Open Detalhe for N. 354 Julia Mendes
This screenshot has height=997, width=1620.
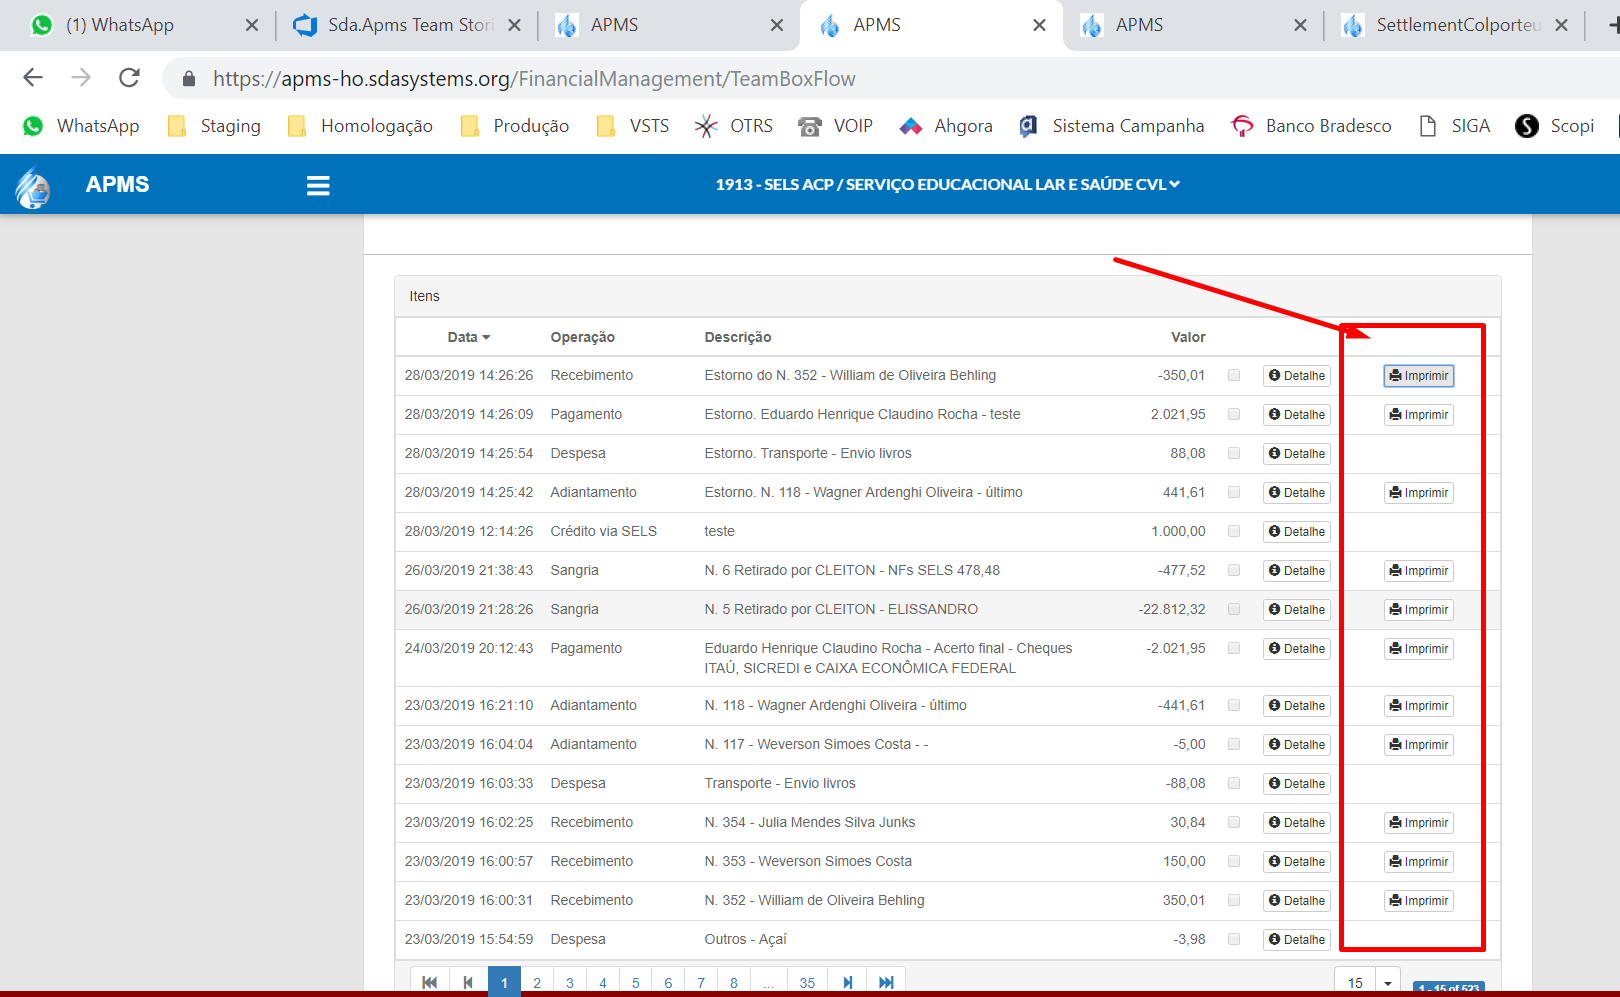[1297, 823]
